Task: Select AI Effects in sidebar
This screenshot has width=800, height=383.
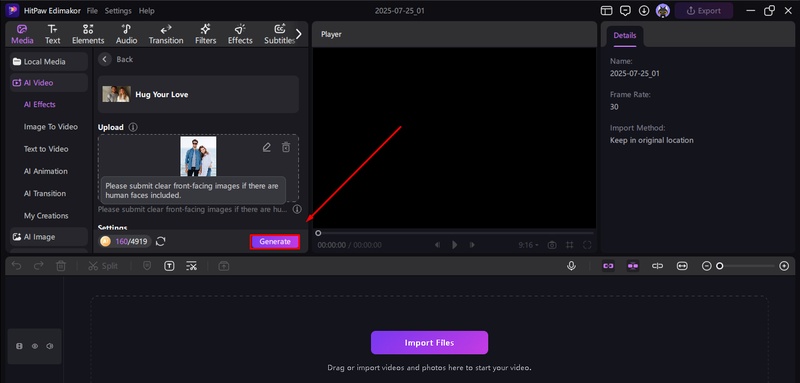Action: click(x=40, y=105)
